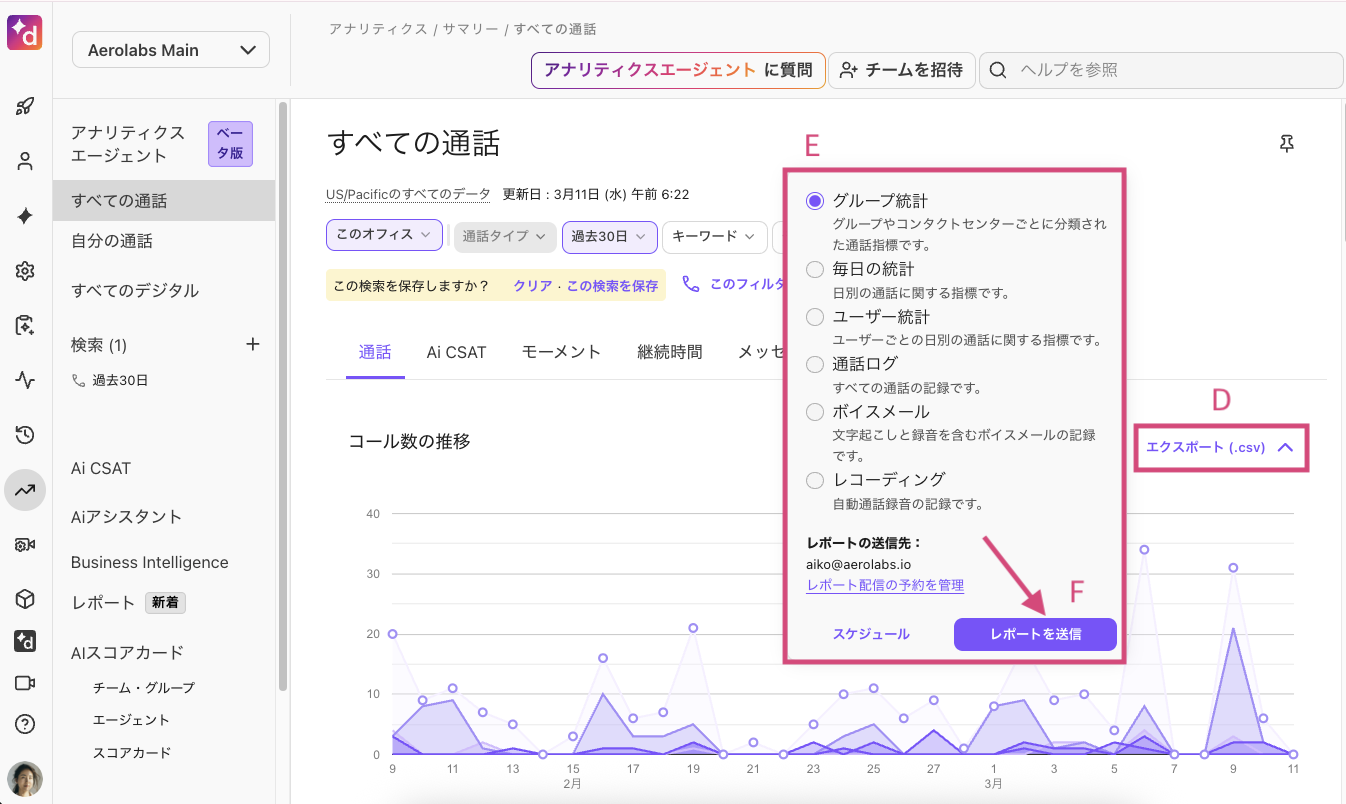The image size is (1346, 804).
Task: Expand the 過去30日 date range dropdown
Action: 609,237
